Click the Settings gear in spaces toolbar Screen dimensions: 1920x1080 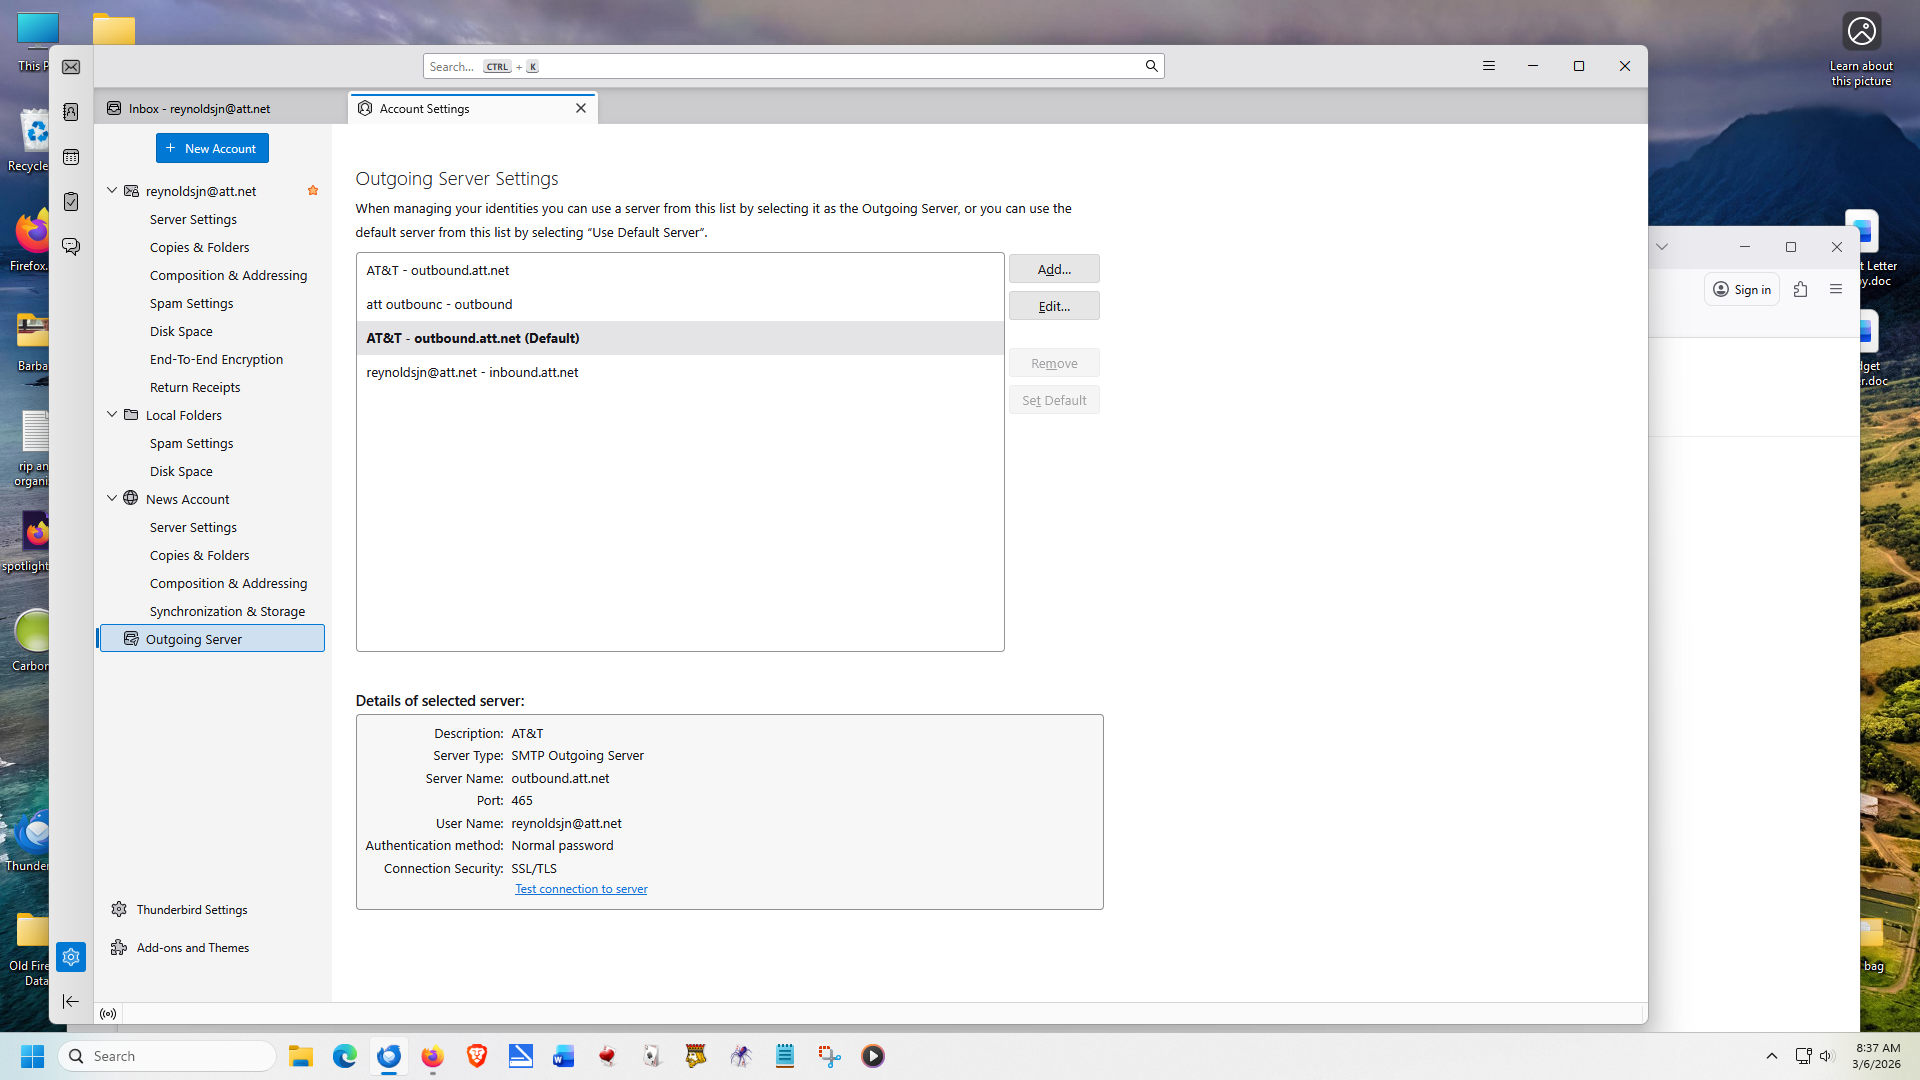point(71,957)
